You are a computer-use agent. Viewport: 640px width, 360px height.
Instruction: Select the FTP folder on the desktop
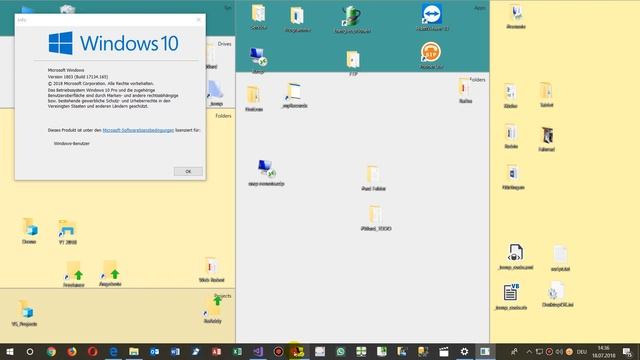353,63
